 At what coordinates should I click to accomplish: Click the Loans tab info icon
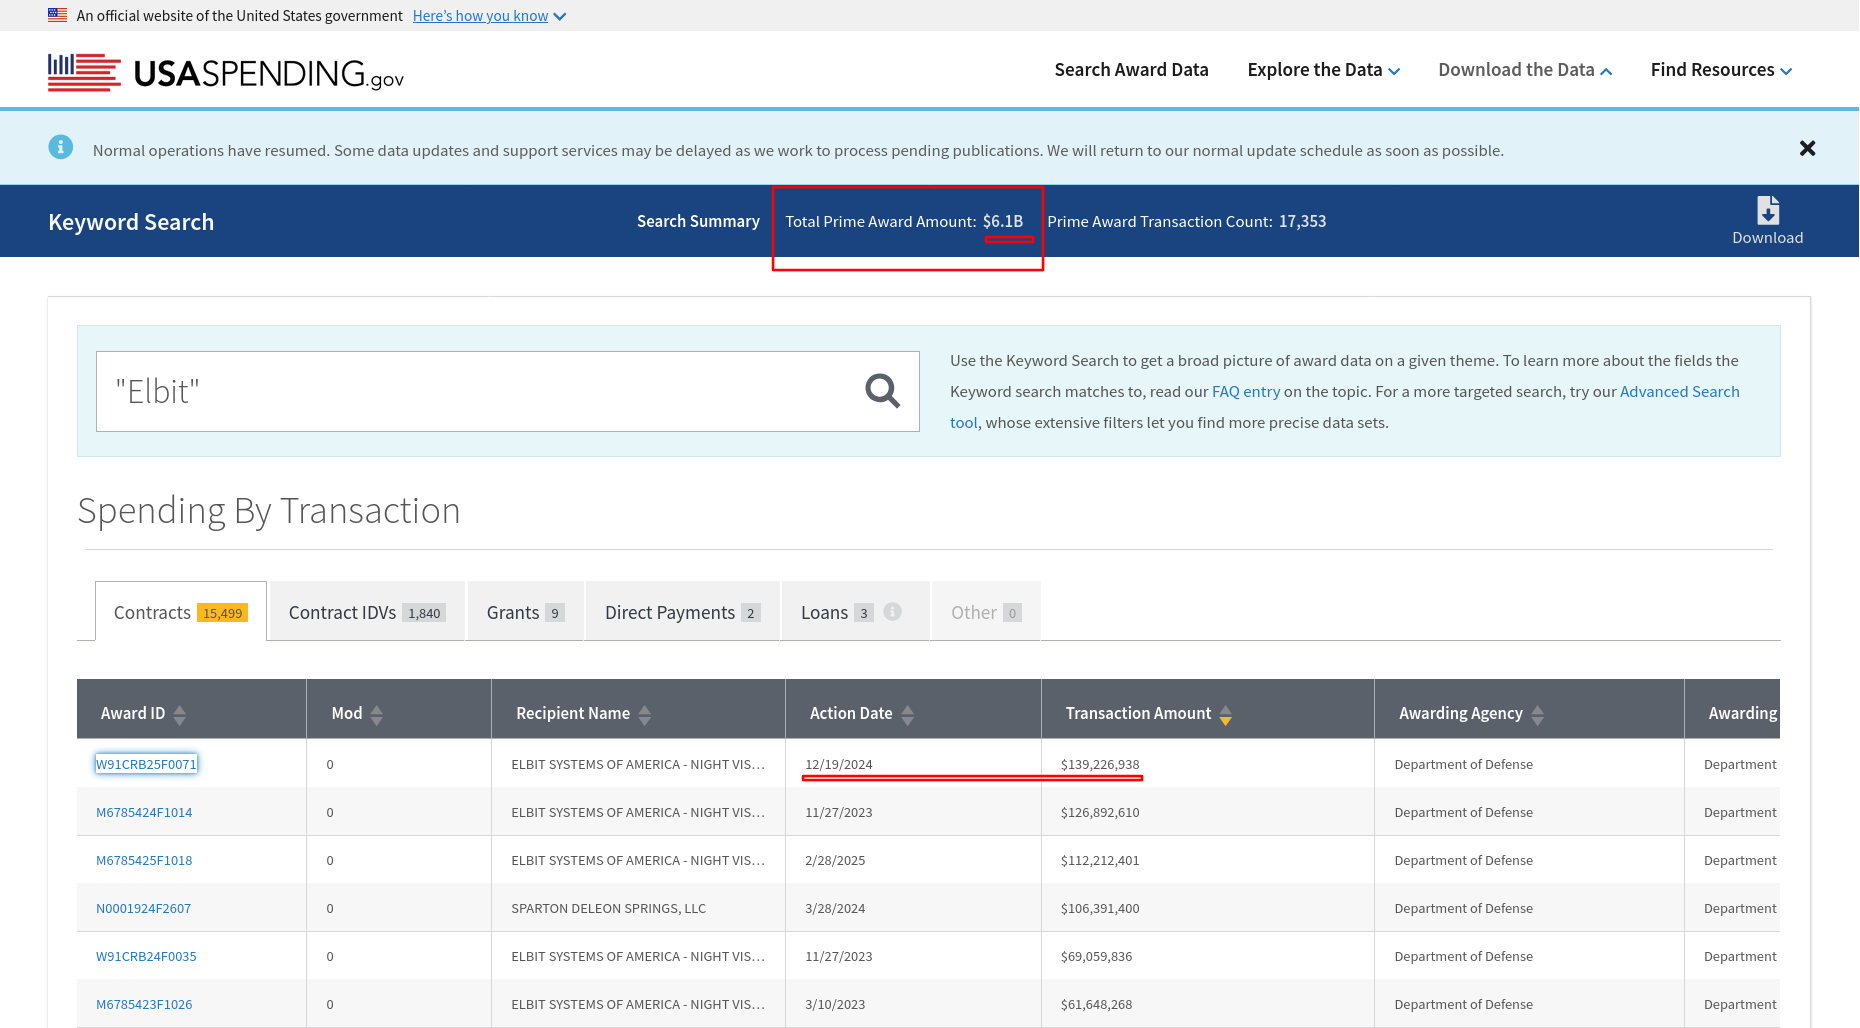892,612
